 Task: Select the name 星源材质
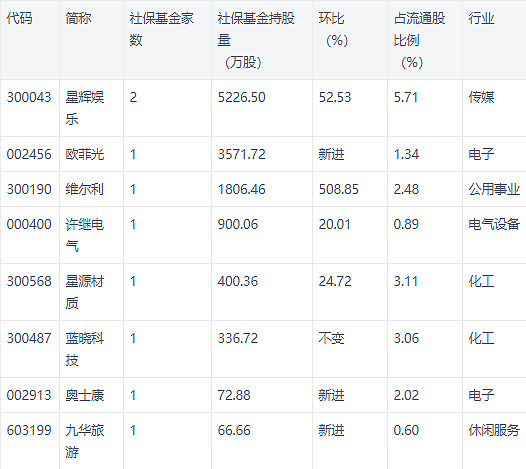pos(85,292)
